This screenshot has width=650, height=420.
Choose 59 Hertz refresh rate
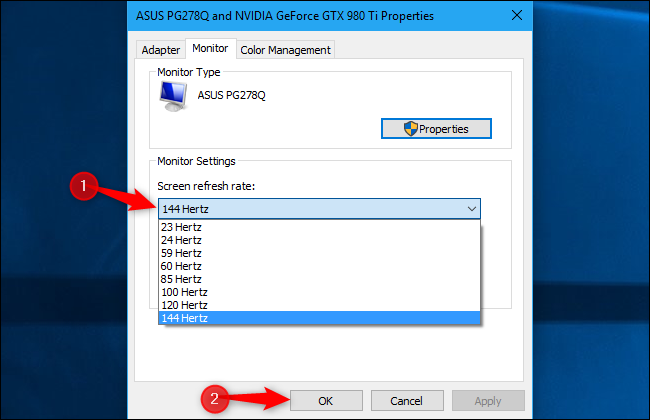point(181,253)
